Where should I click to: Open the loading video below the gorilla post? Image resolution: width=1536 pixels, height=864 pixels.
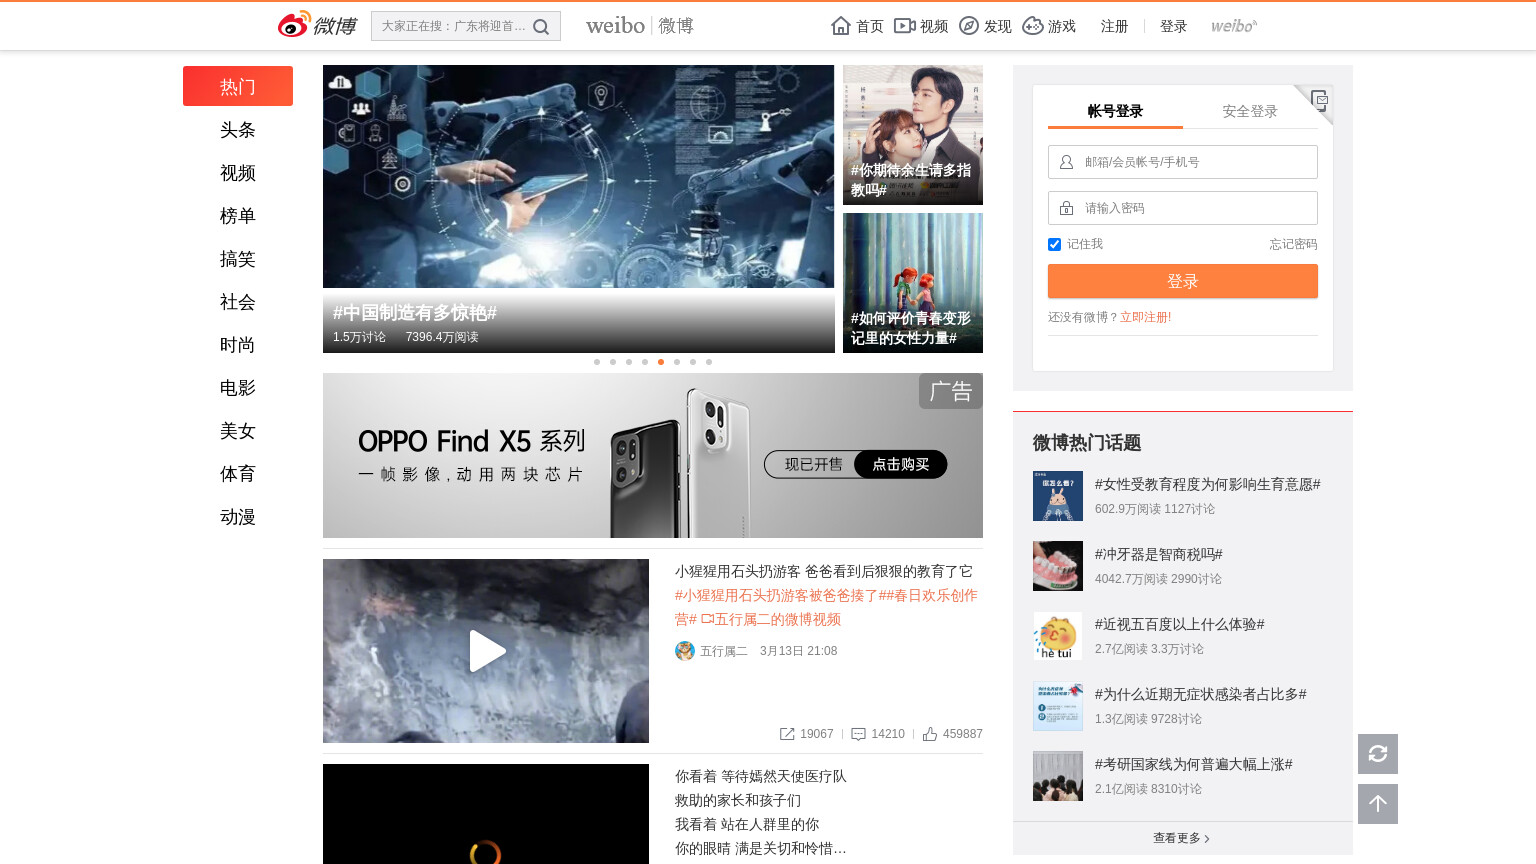pos(486,814)
